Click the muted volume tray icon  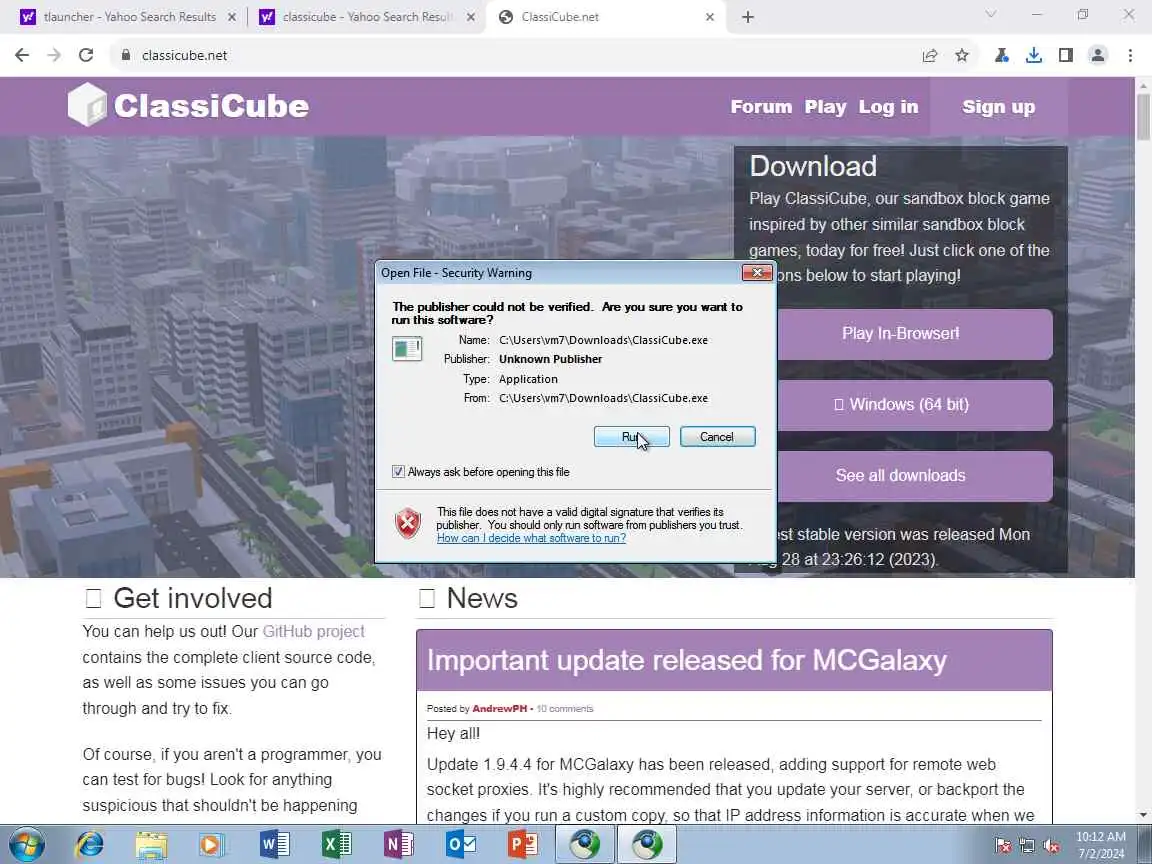1051,846
